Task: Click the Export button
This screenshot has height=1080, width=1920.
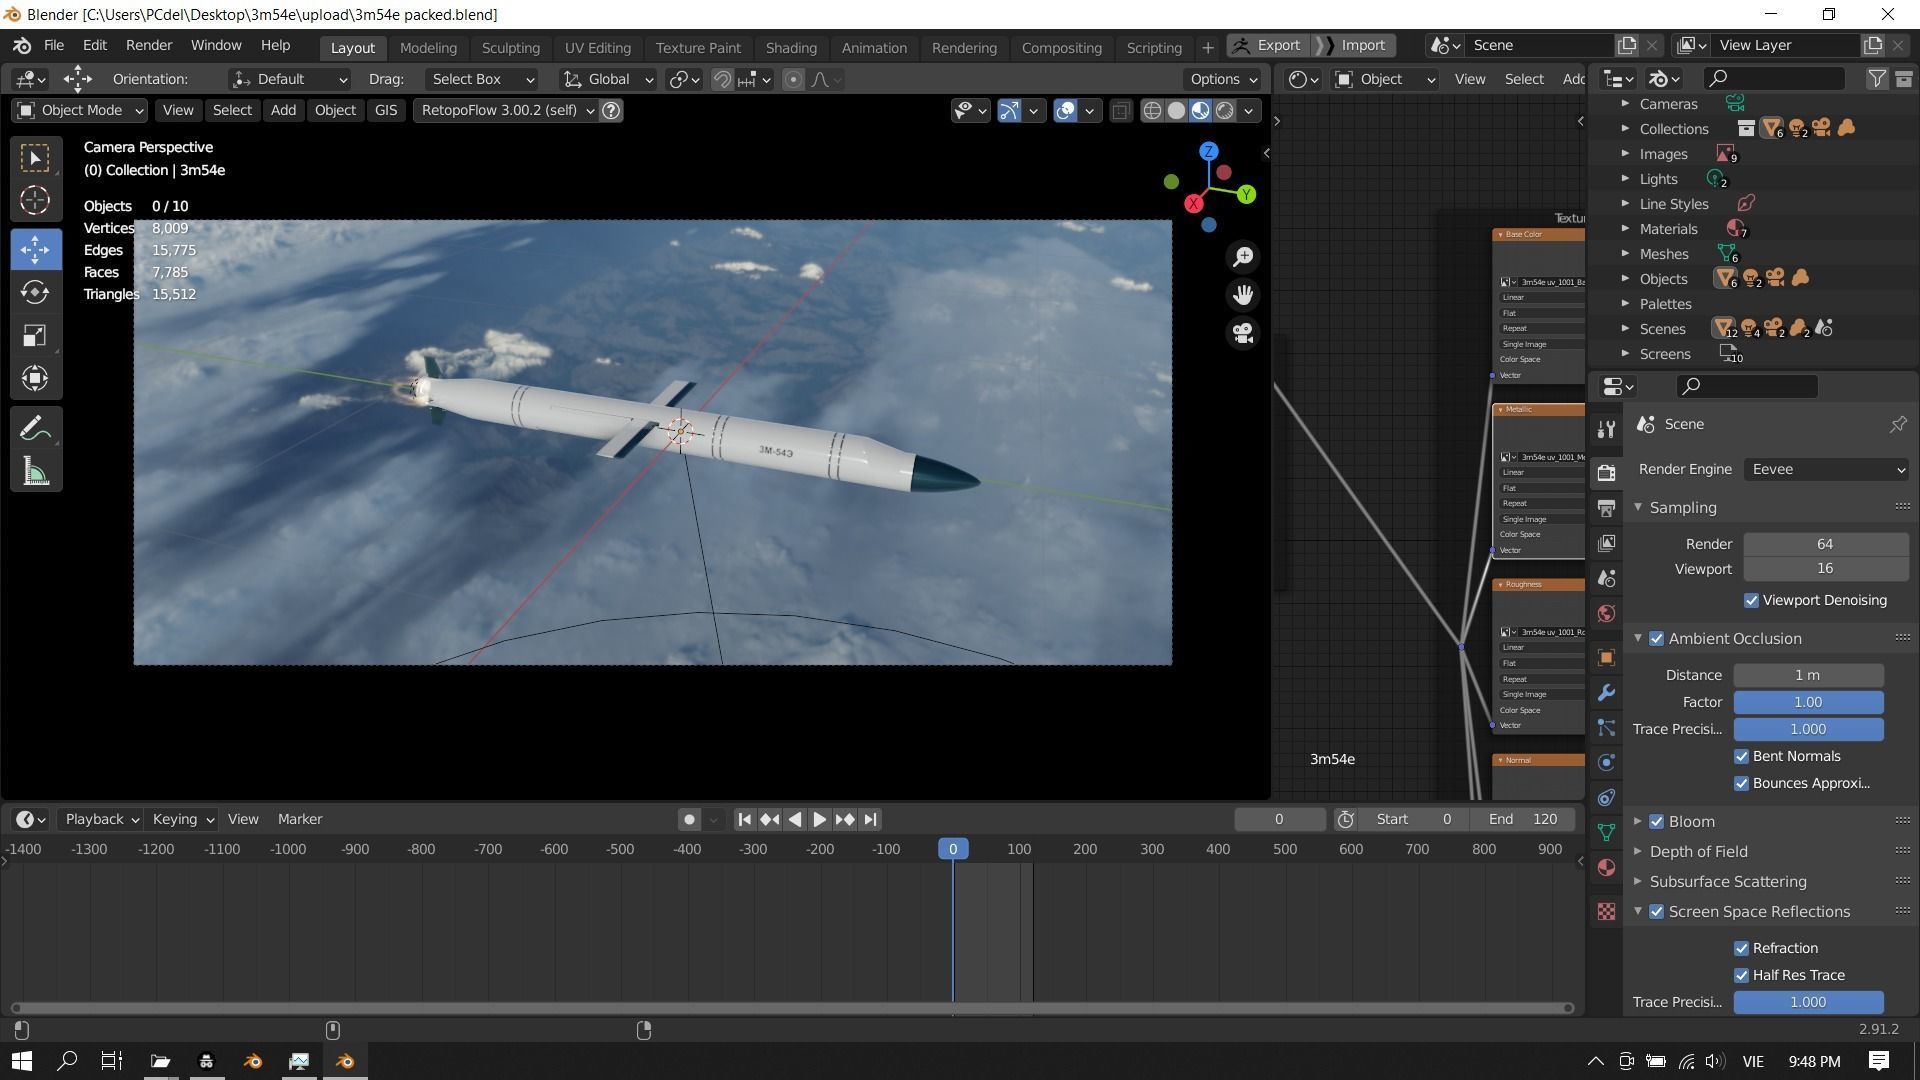Action: pyautogui.click(x=1268, y=45)
